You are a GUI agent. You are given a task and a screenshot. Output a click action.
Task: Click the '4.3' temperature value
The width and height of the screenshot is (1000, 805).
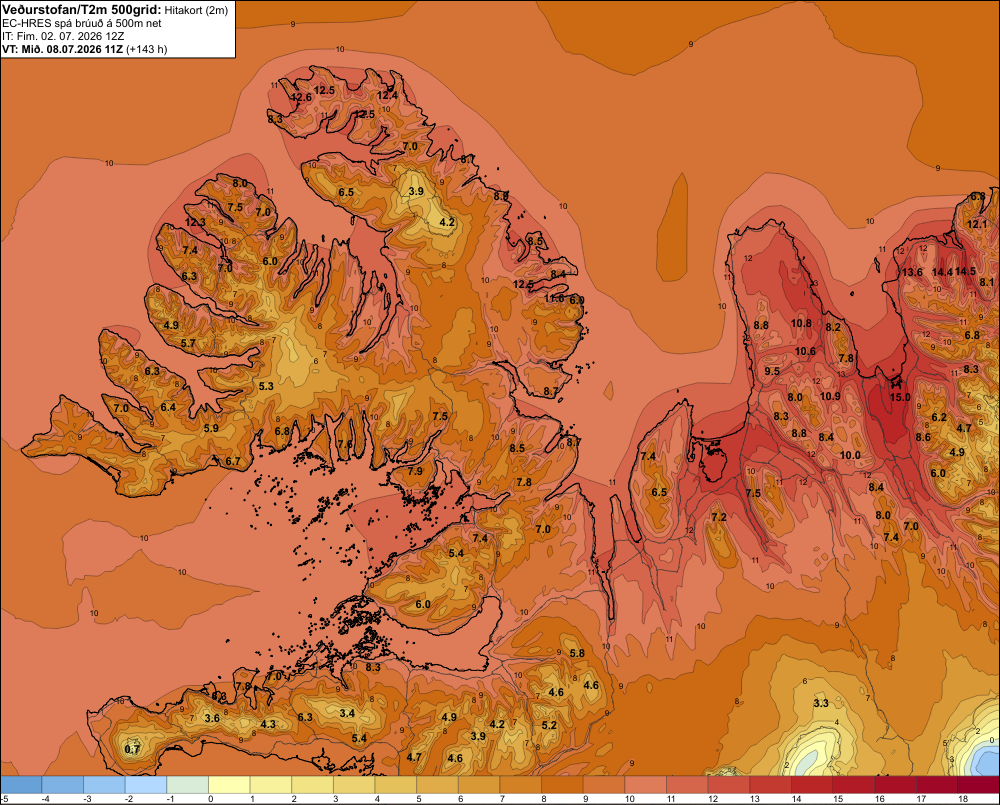coord(268,723)
